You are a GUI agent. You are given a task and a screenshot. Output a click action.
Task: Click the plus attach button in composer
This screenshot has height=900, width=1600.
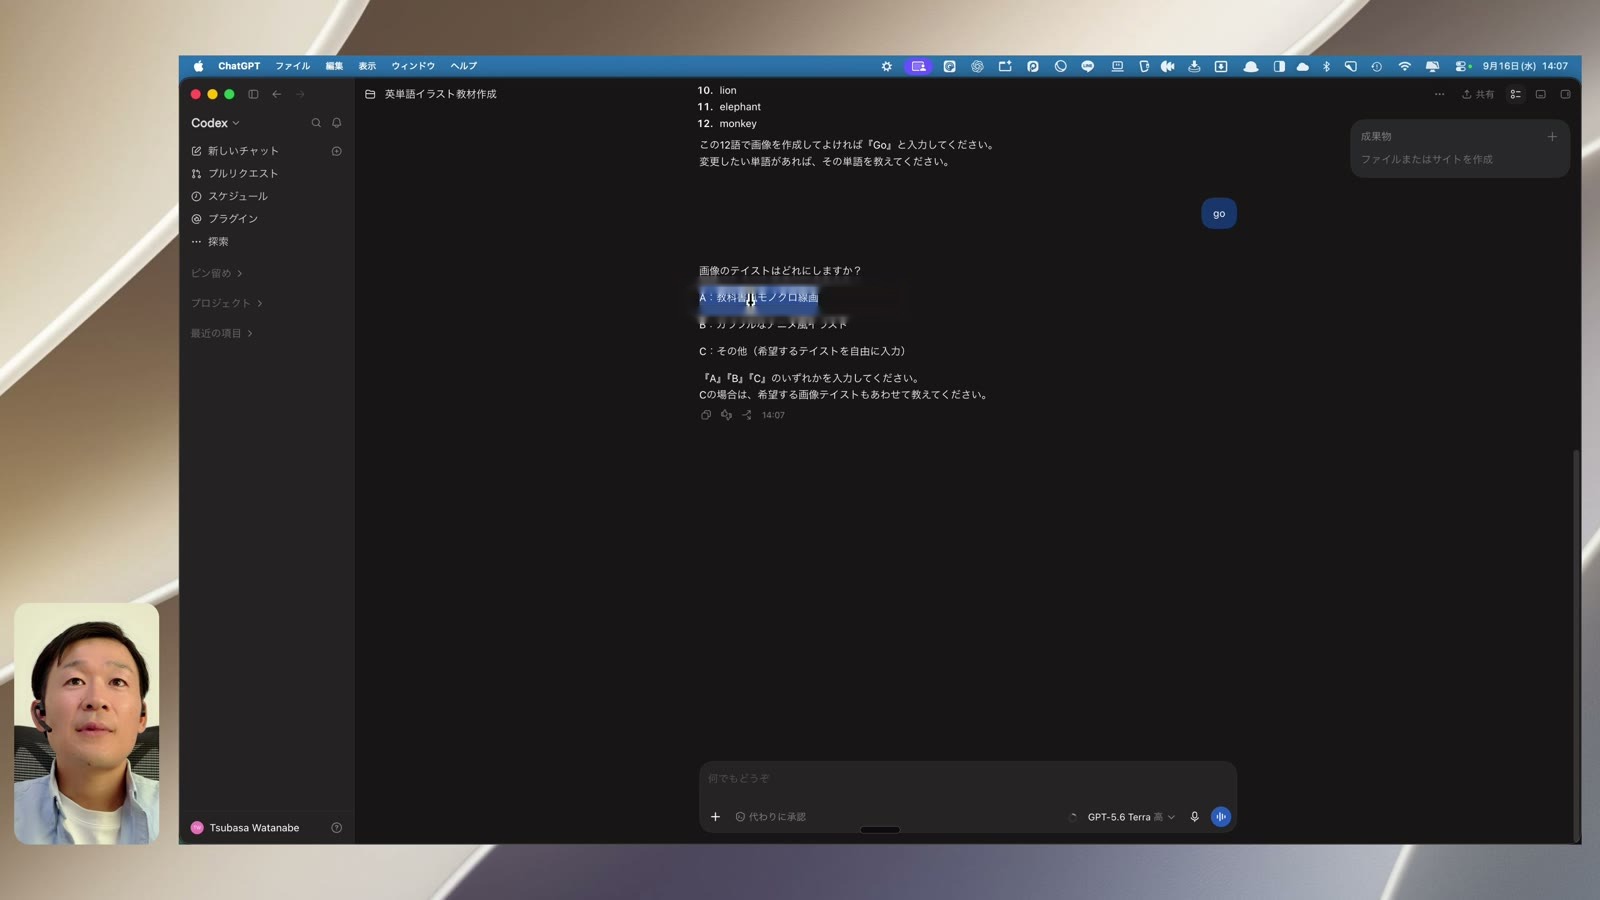point(715,817)
